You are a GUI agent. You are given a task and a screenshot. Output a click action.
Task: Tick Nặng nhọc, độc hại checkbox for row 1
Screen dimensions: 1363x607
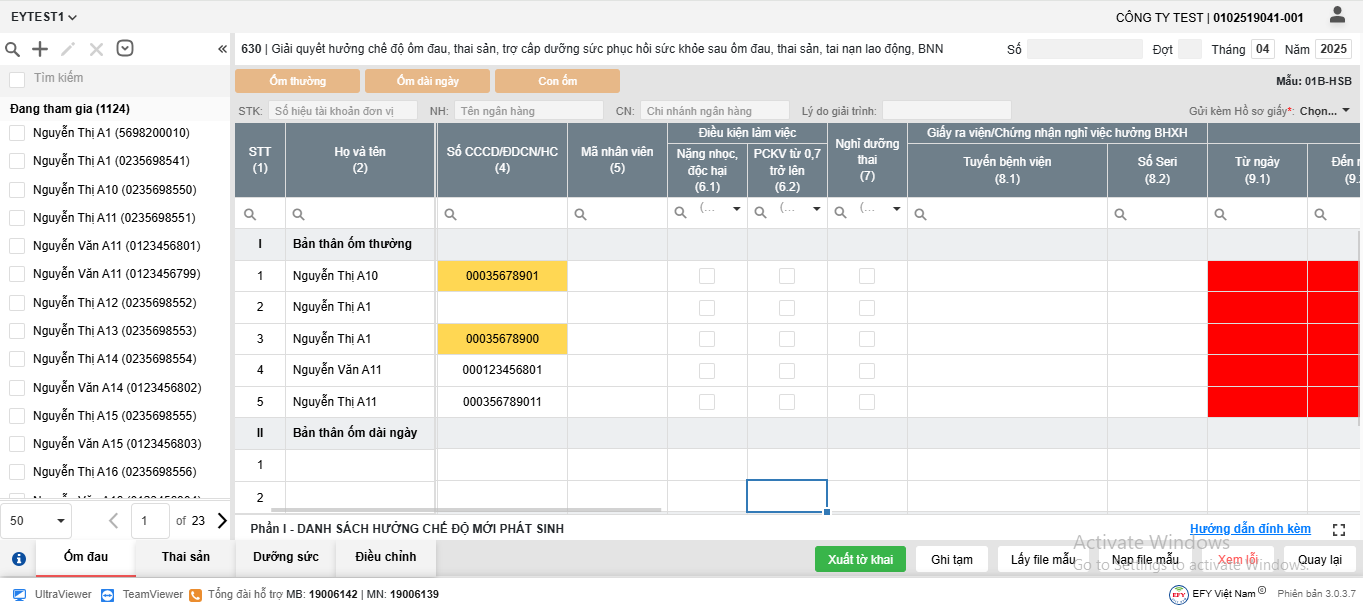[707, 276]
